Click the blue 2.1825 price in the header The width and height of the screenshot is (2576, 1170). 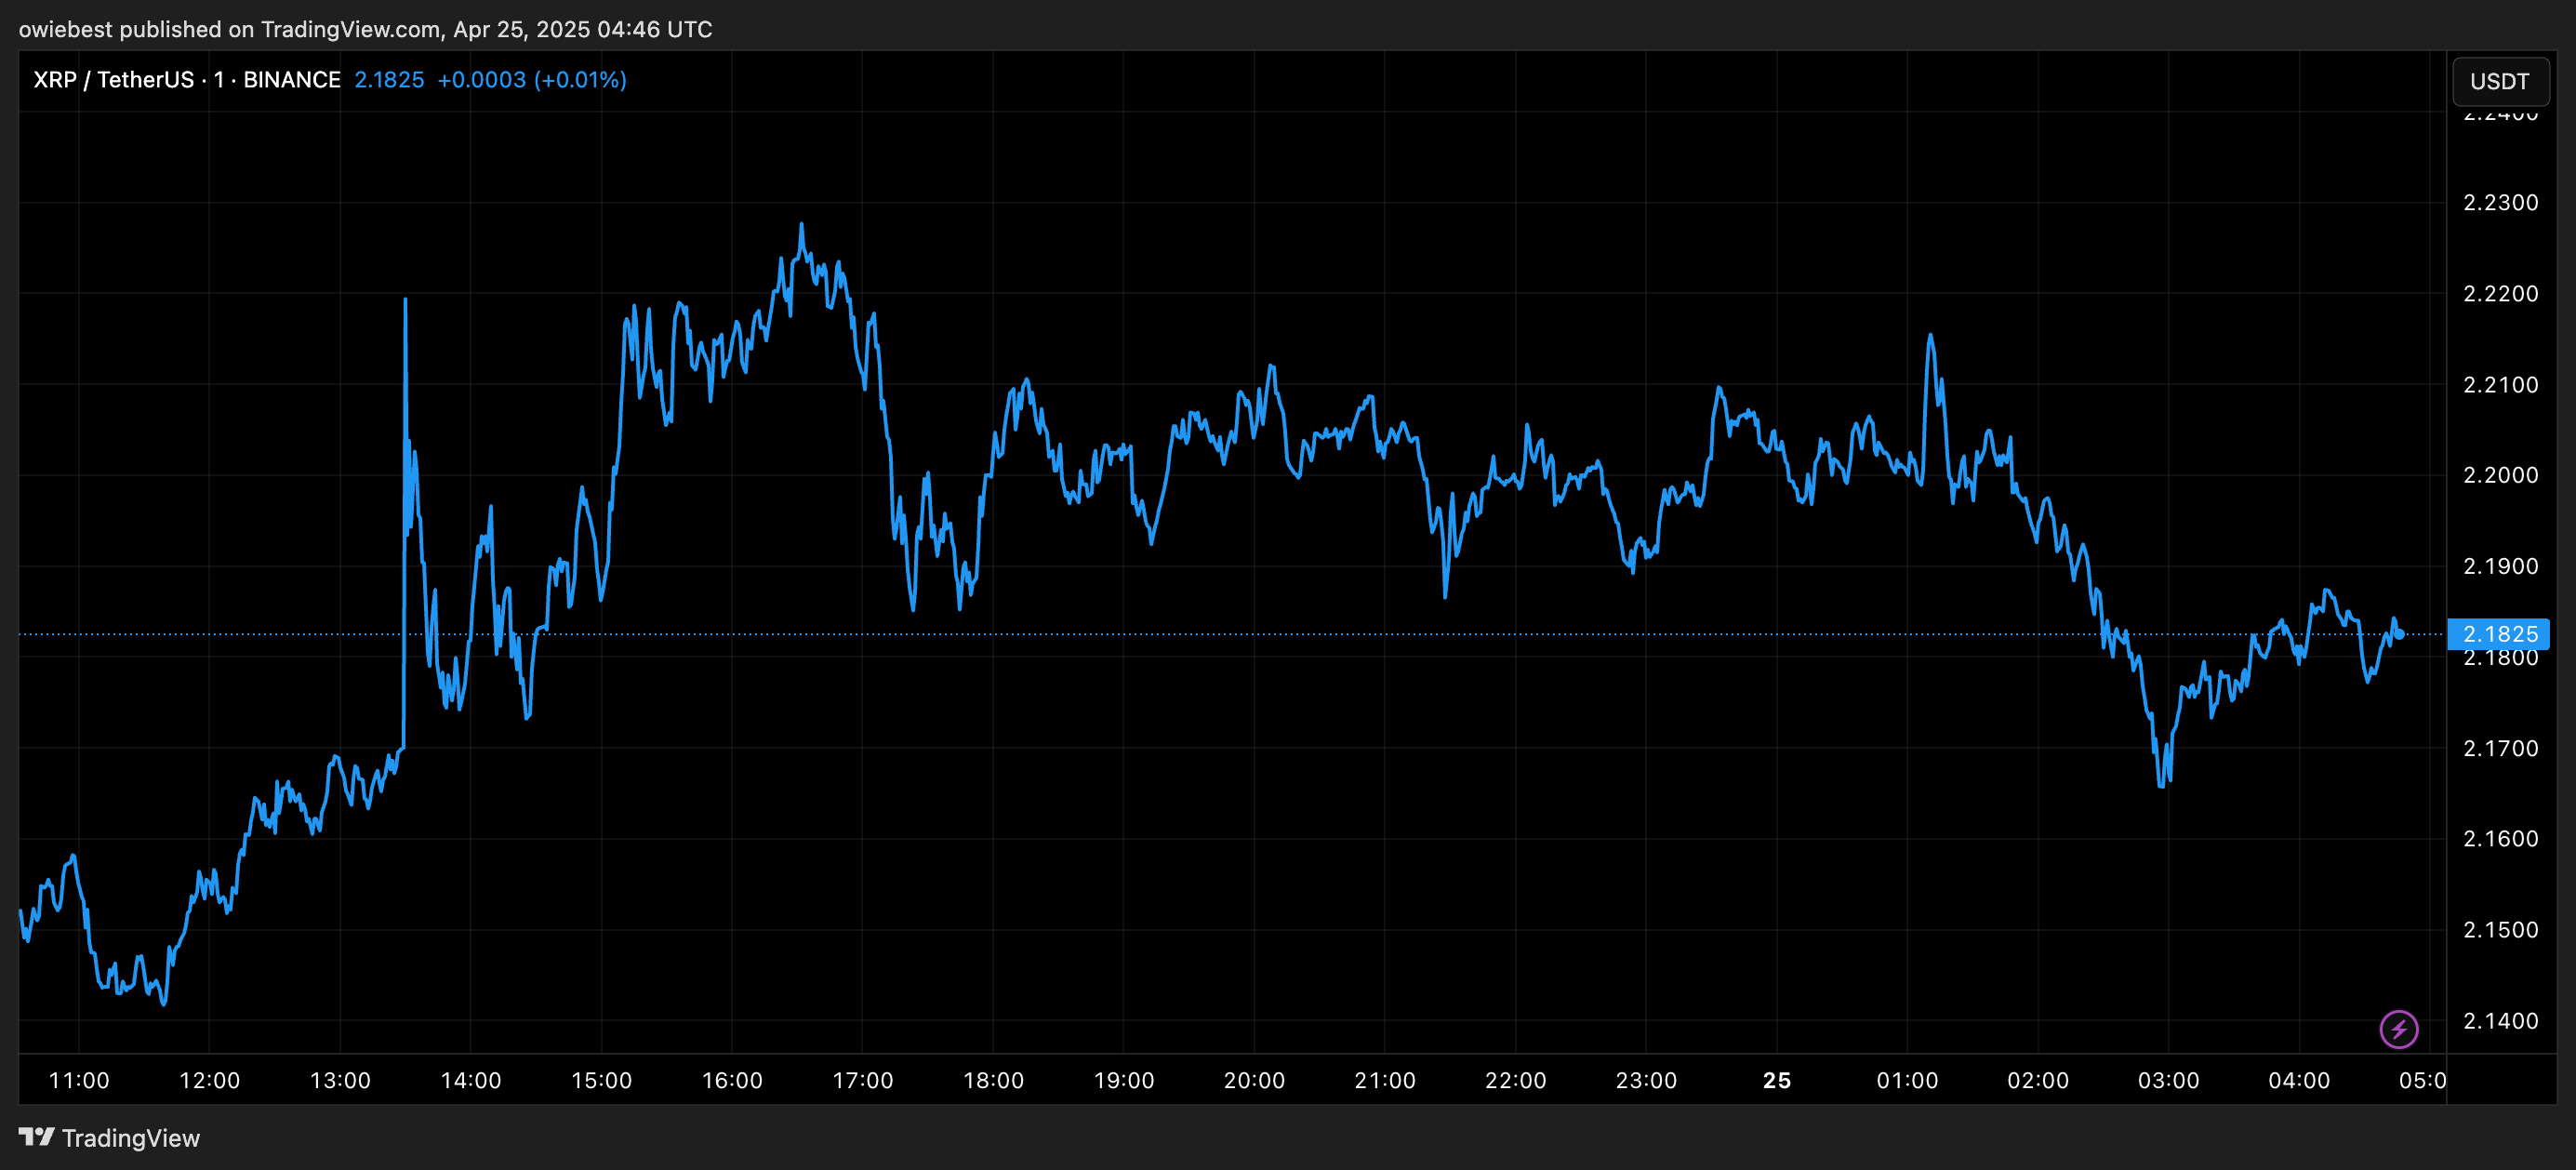[389, 80]
